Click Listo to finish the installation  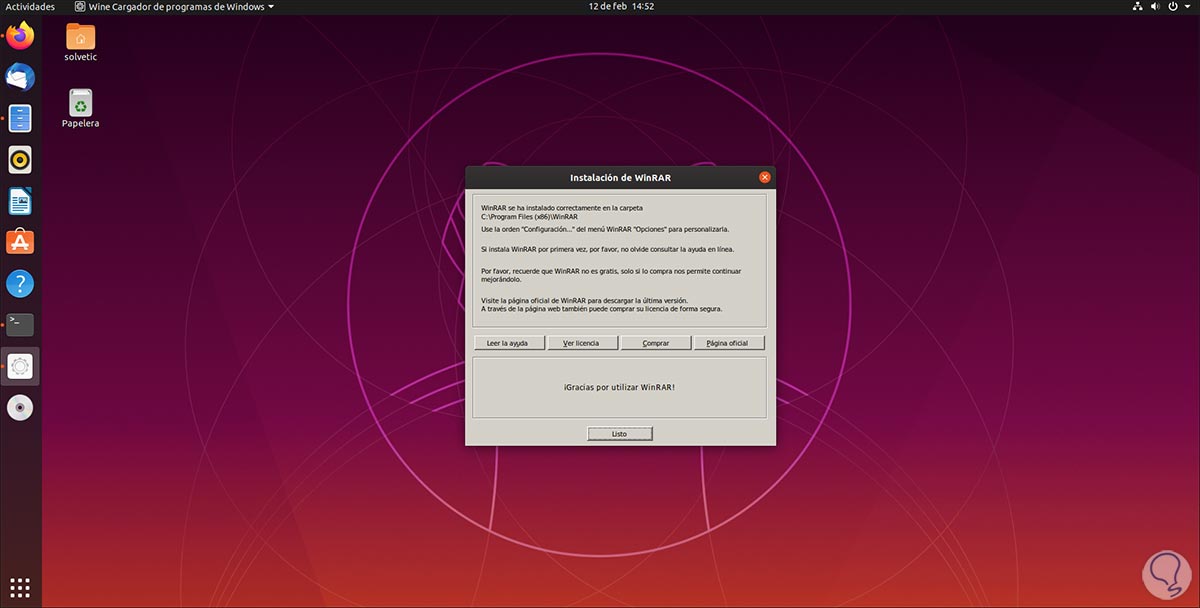click(x=620, y=434)
